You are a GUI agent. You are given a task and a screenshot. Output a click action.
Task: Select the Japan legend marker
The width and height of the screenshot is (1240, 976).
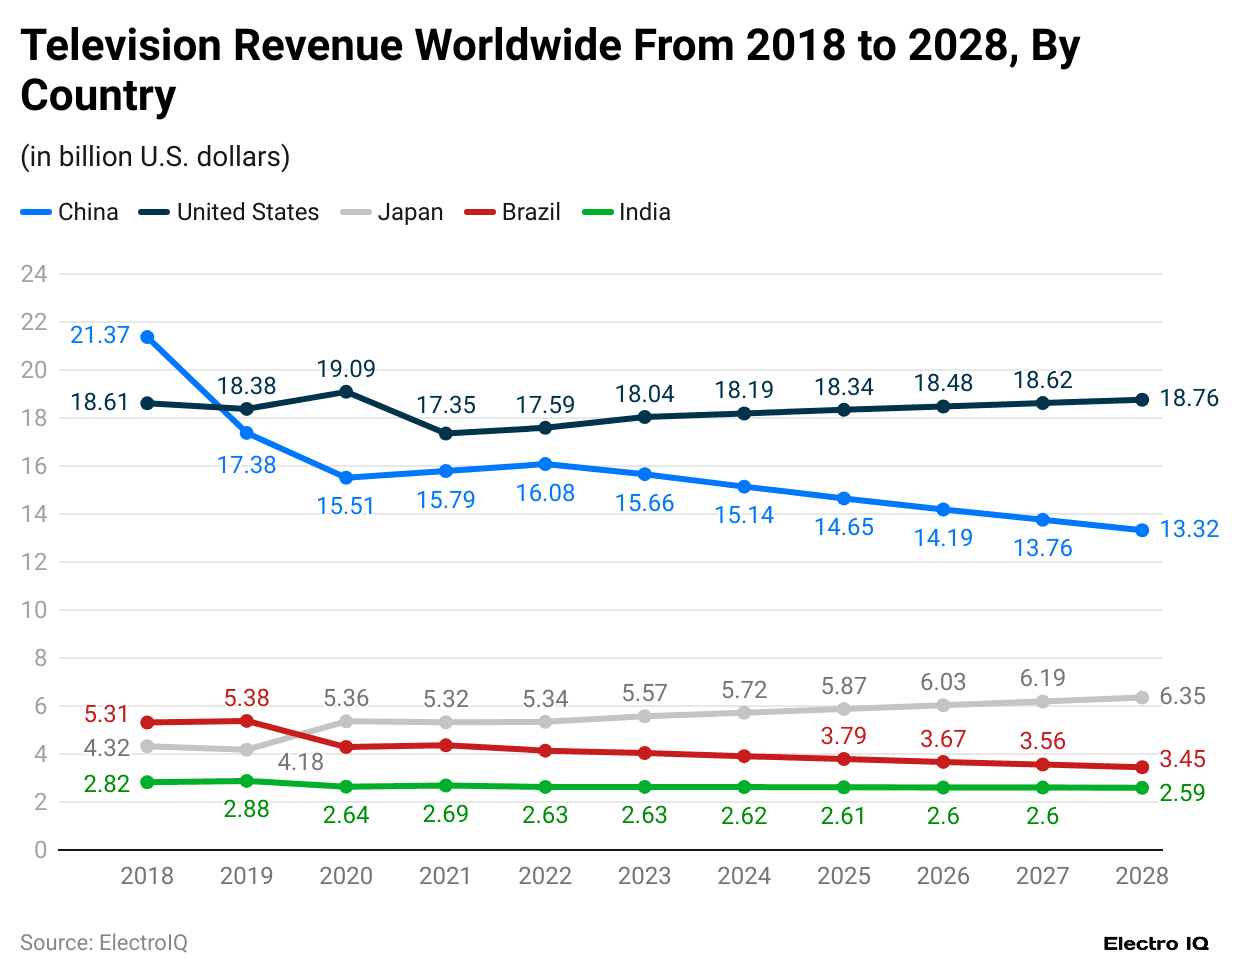(355, 212)
